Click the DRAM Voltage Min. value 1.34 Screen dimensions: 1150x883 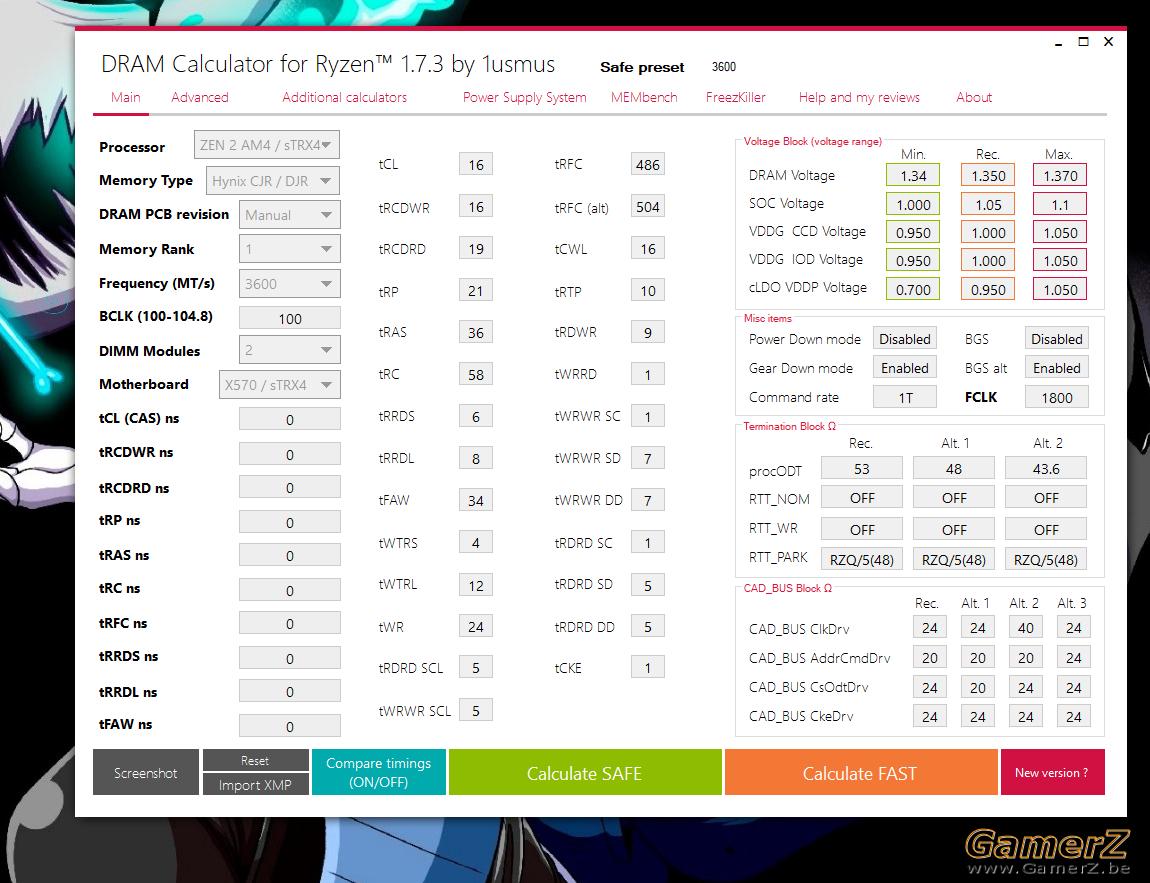913,175
